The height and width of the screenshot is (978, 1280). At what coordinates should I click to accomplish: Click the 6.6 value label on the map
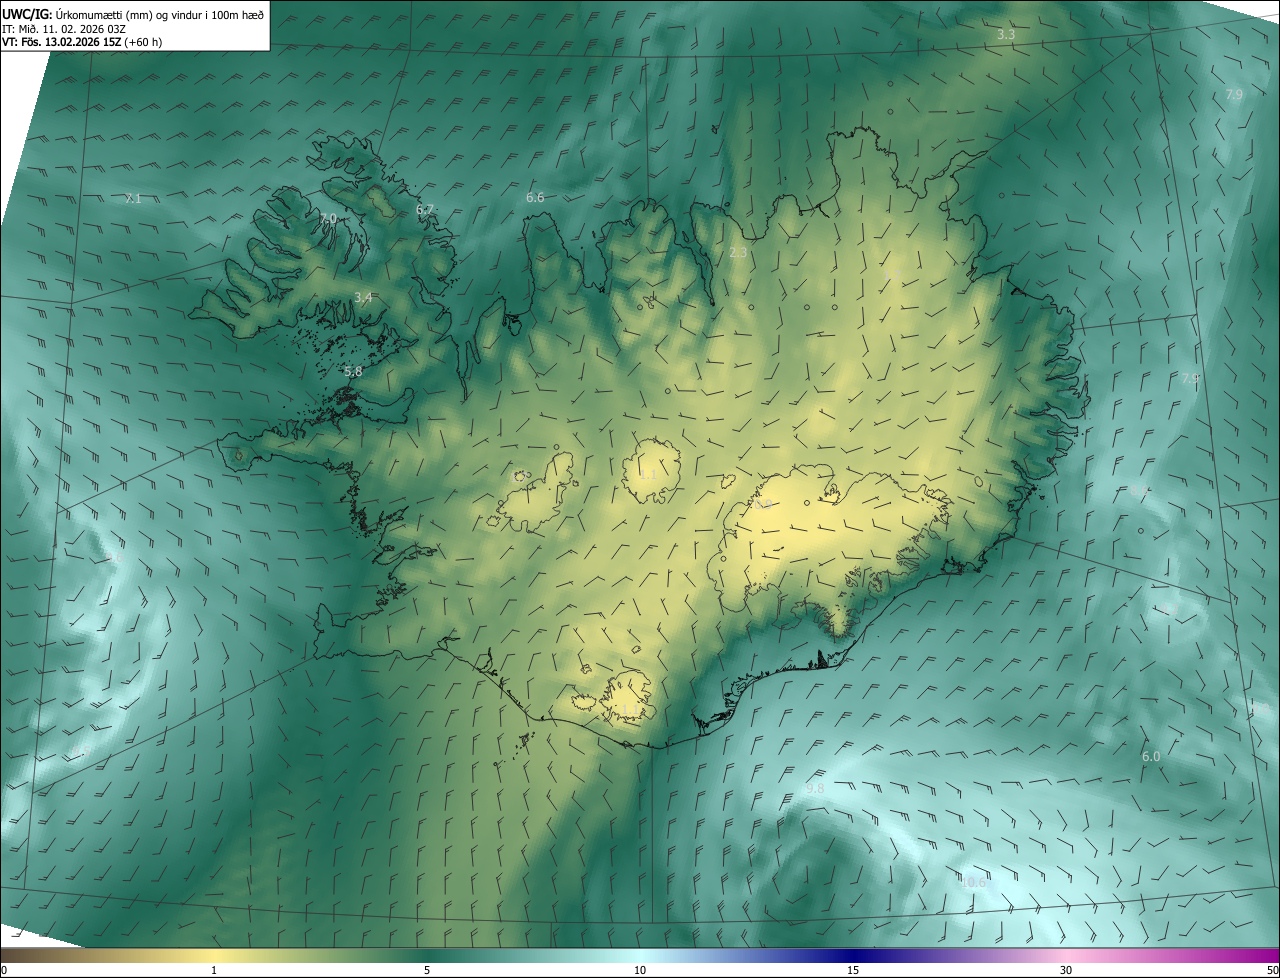[535, 198]
